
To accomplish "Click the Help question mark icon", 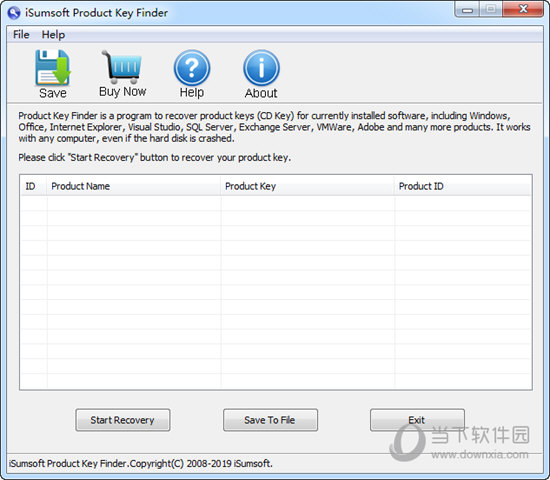I will pyautogui.click(x=192, y=68).
